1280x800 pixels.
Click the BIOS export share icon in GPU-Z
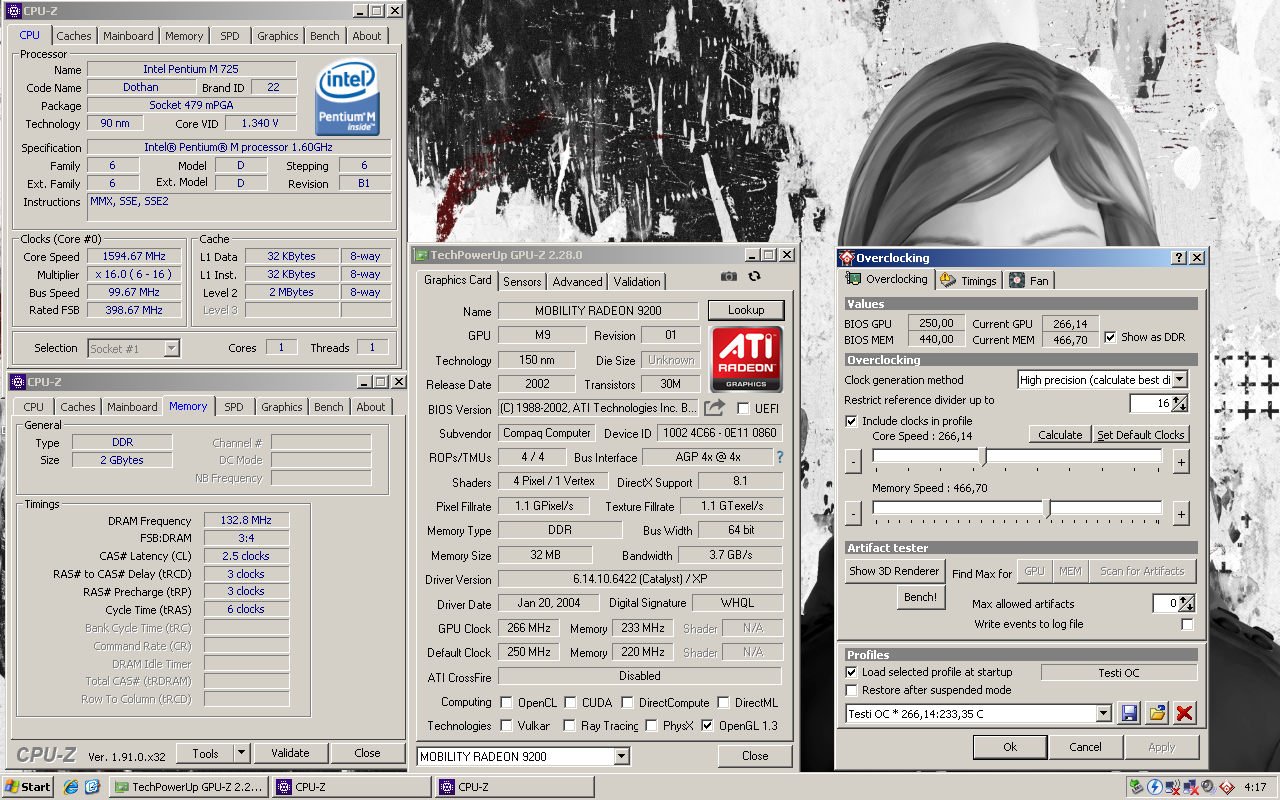[714, 408]
